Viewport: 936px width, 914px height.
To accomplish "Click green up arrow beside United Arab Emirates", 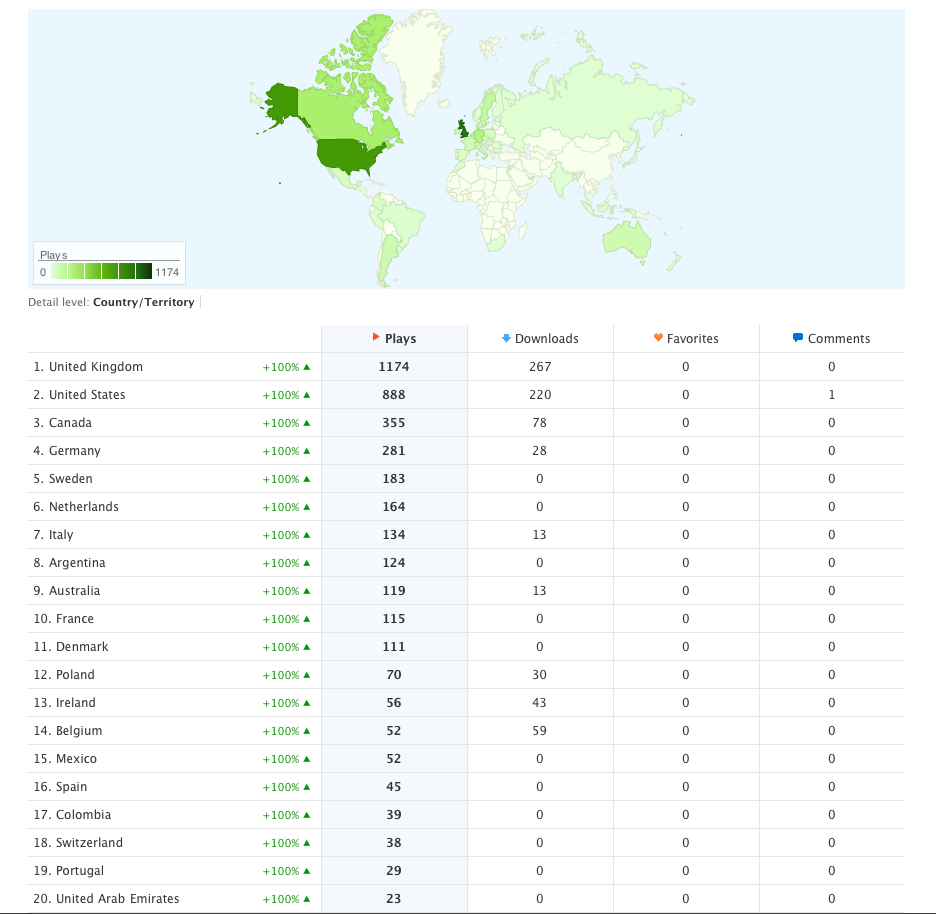I will pyautogui.click(x=306, y=899).
